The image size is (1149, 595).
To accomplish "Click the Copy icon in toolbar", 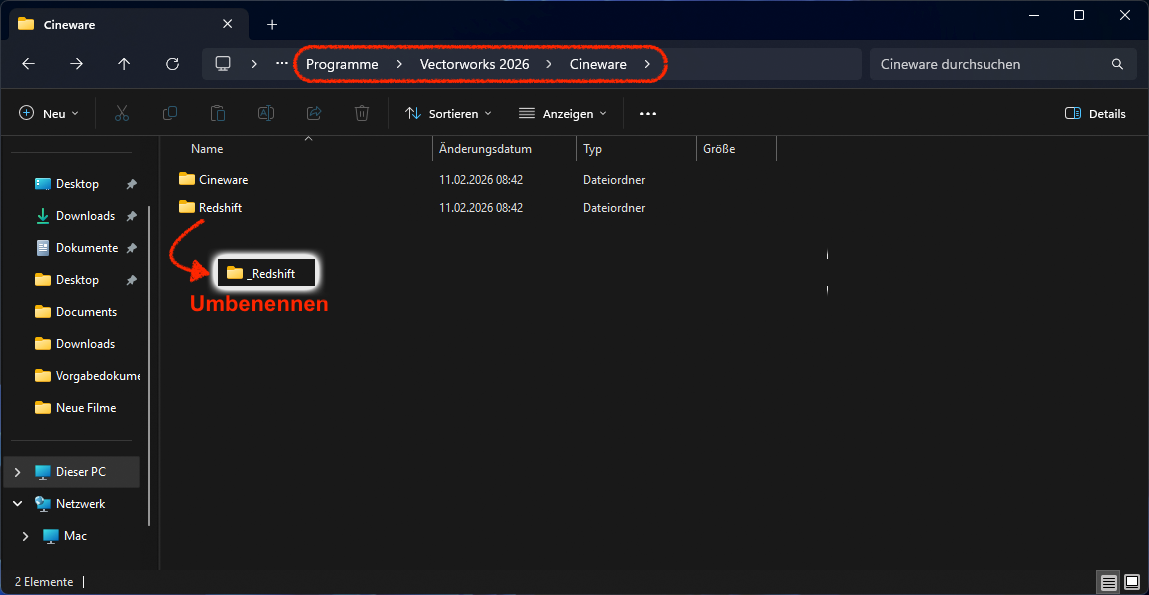I will [170, 114].
